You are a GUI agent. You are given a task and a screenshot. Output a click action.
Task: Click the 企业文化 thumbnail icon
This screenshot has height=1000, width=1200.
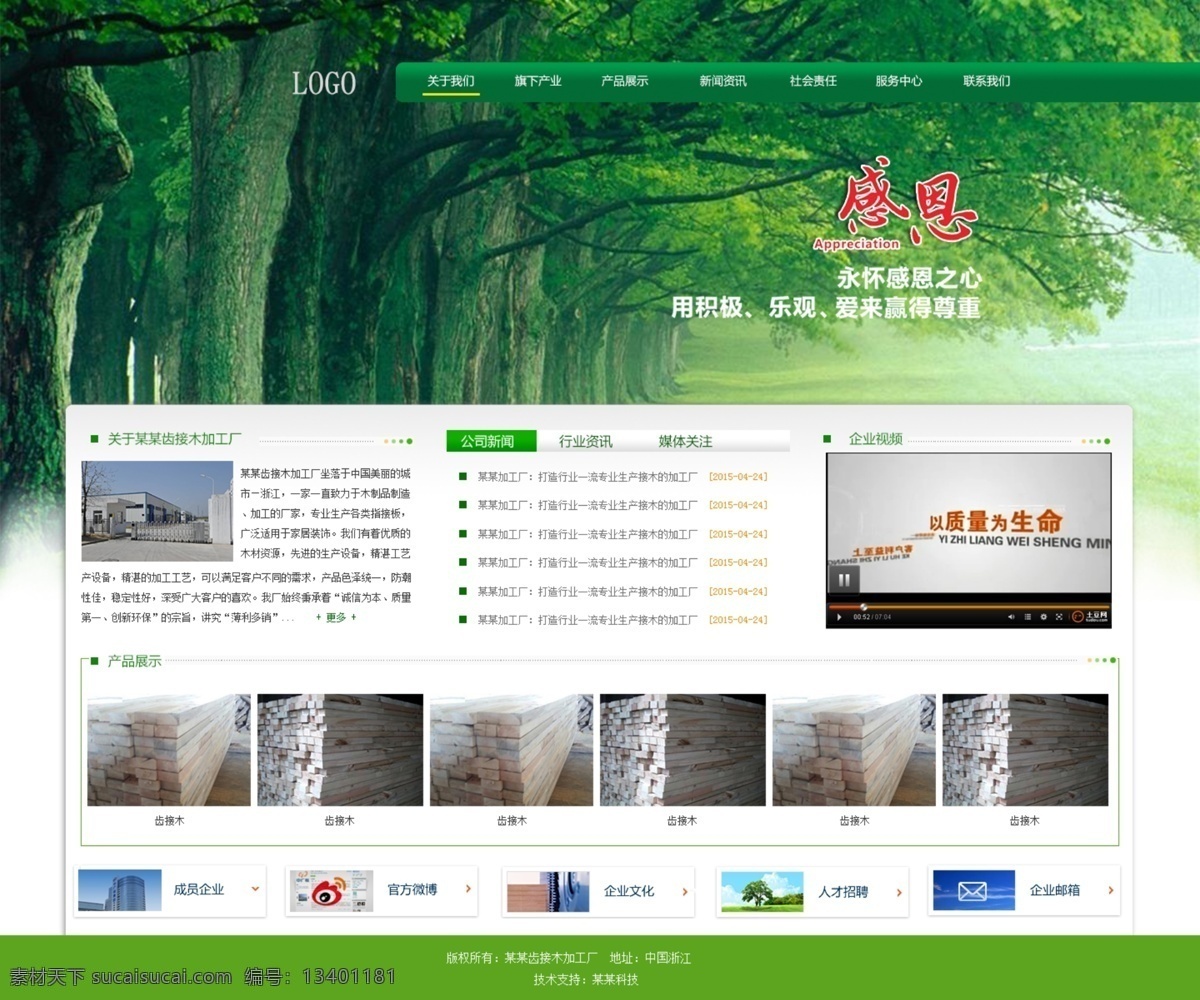pyautogui.click(x=548, y=891)
